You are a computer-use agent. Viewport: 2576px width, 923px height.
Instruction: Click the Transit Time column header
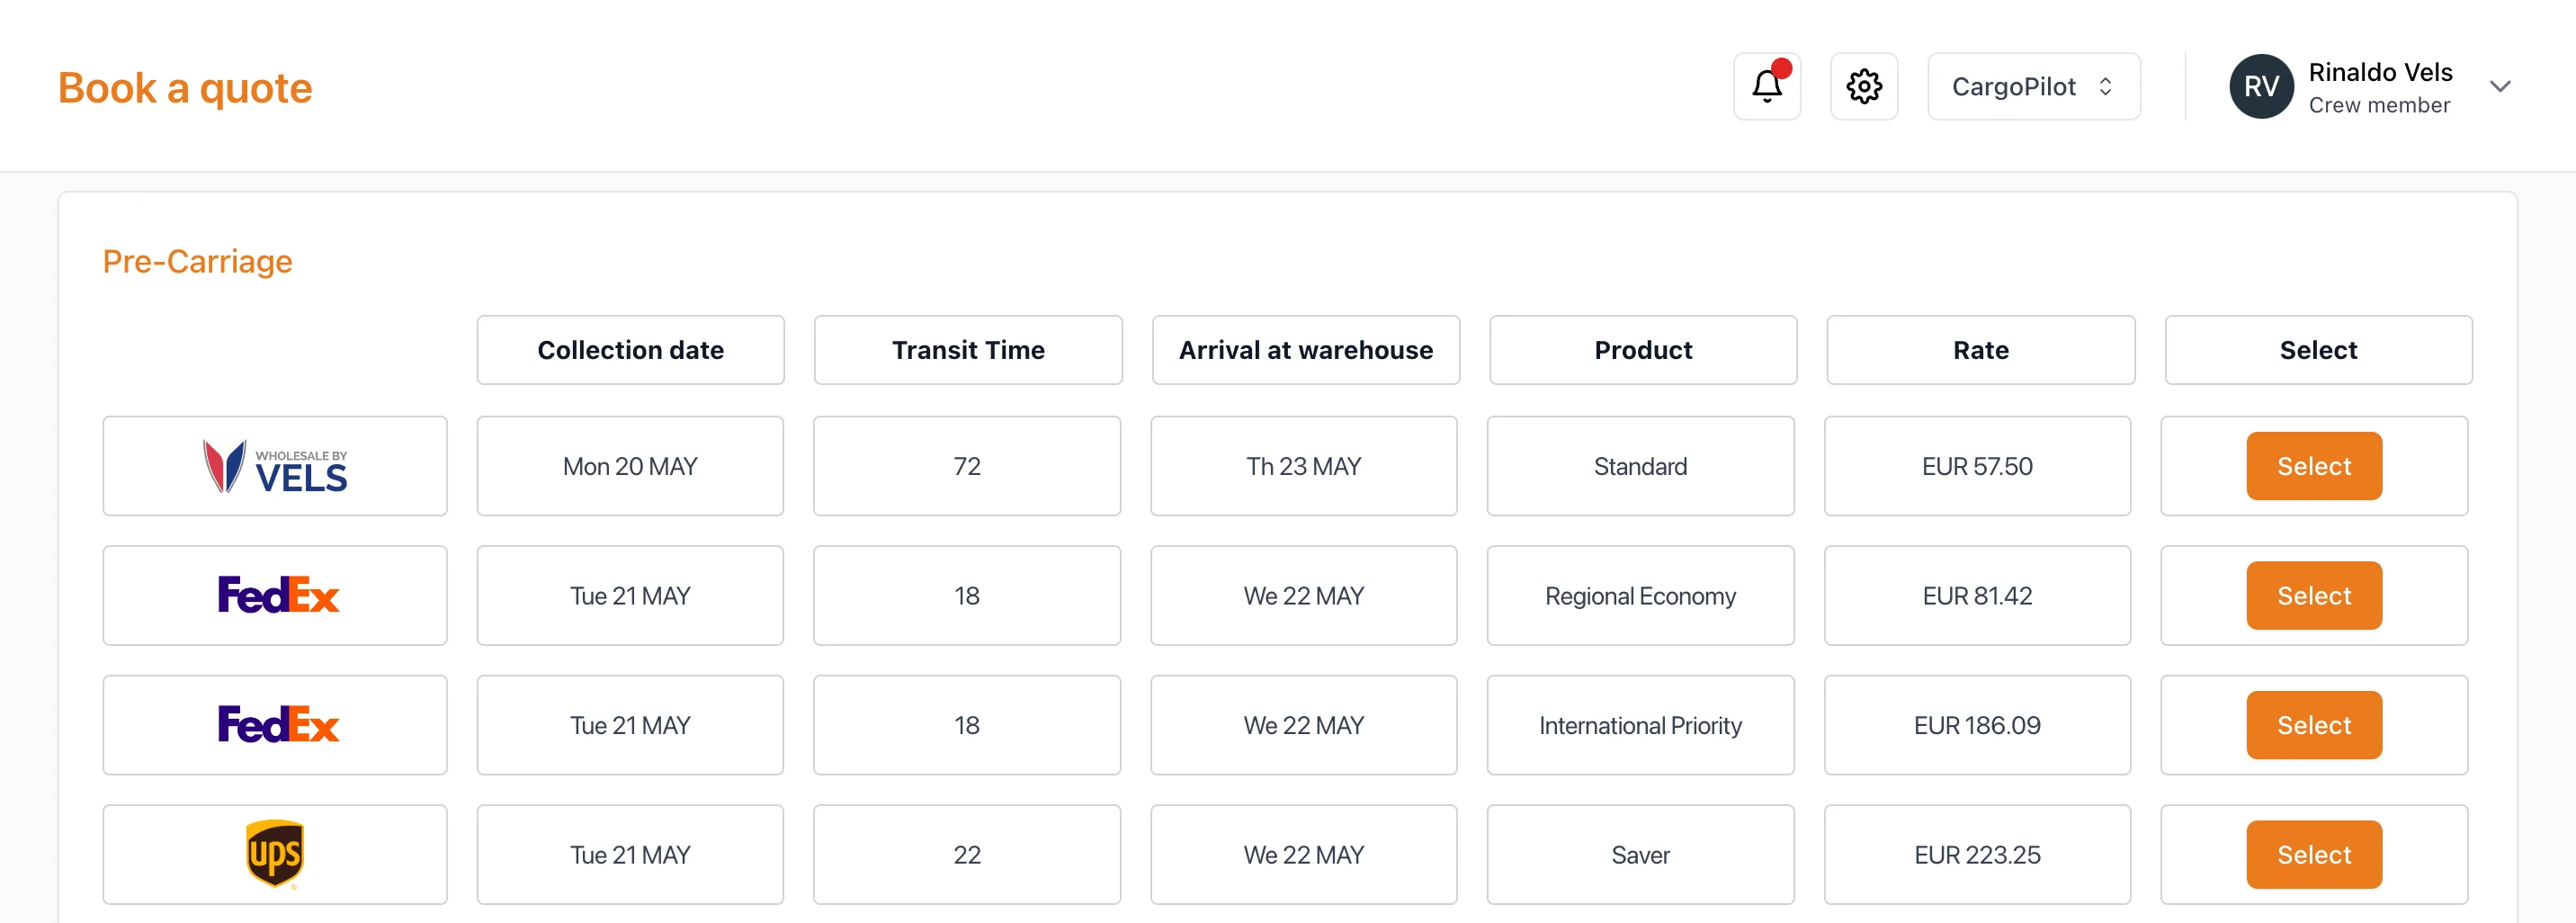click(x=967, y=350)
